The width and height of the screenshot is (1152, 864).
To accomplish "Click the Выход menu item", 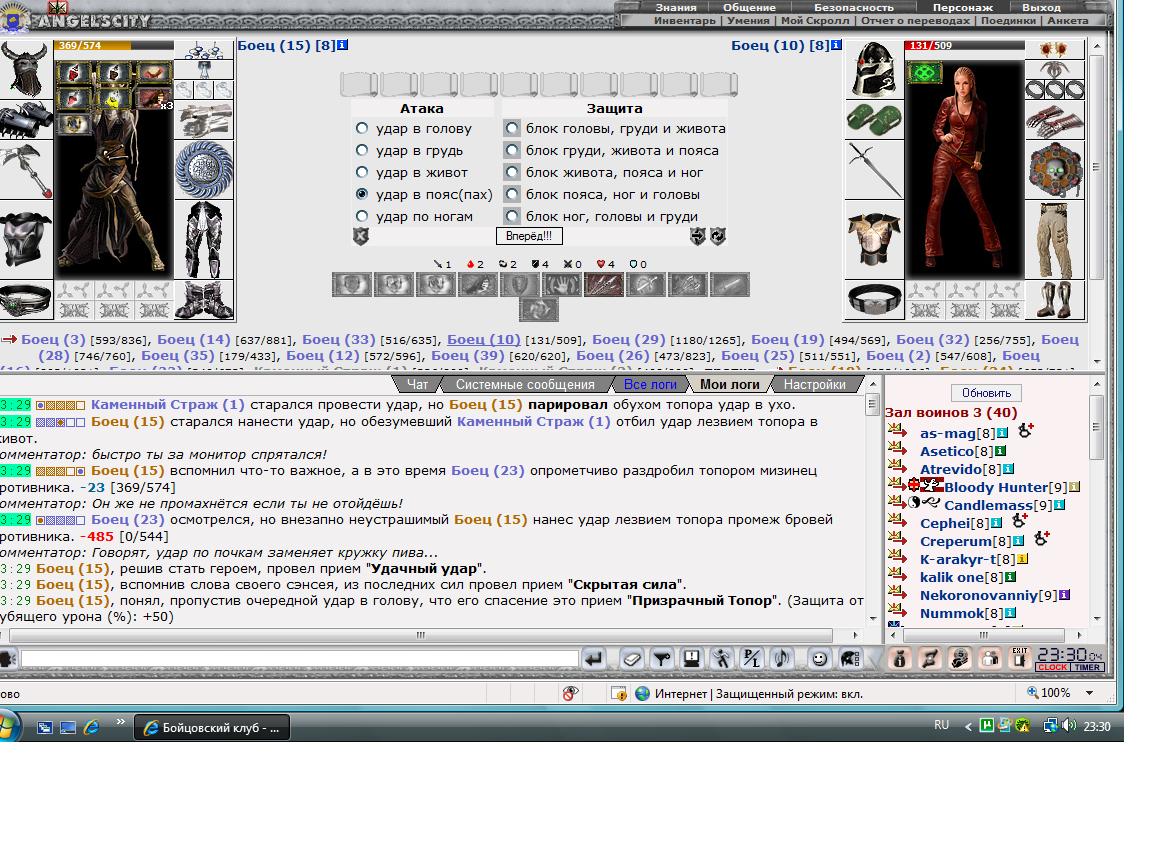I will pos(1041,7).
